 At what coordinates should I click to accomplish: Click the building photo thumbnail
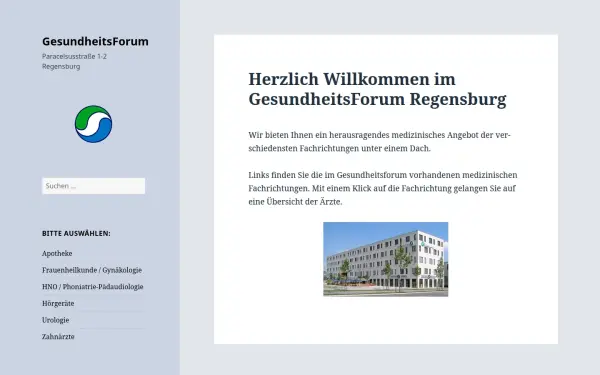(386, 259)
